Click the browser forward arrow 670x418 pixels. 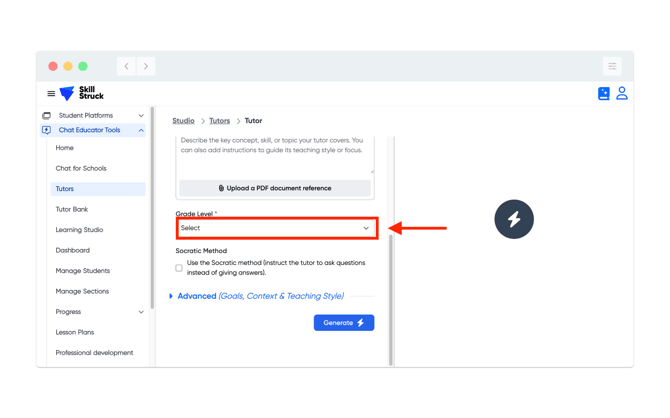(146, 66)
